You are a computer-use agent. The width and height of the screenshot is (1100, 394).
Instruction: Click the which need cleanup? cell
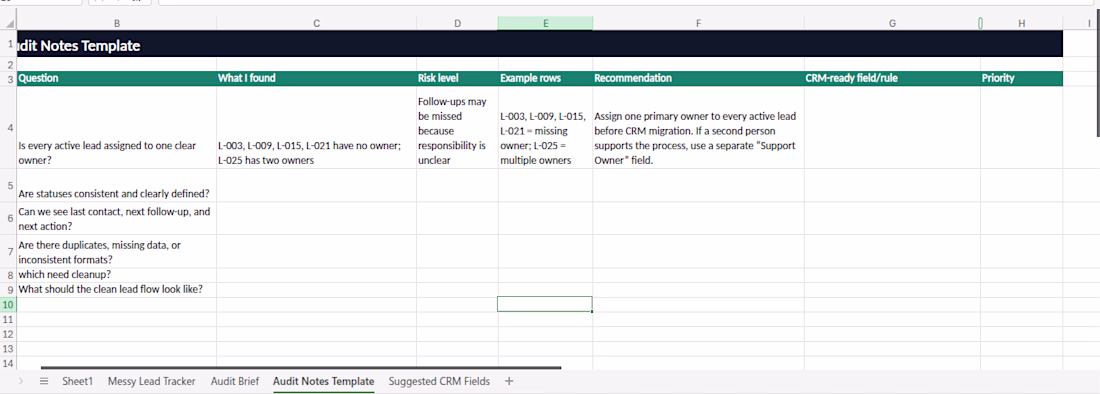[116, 275]
